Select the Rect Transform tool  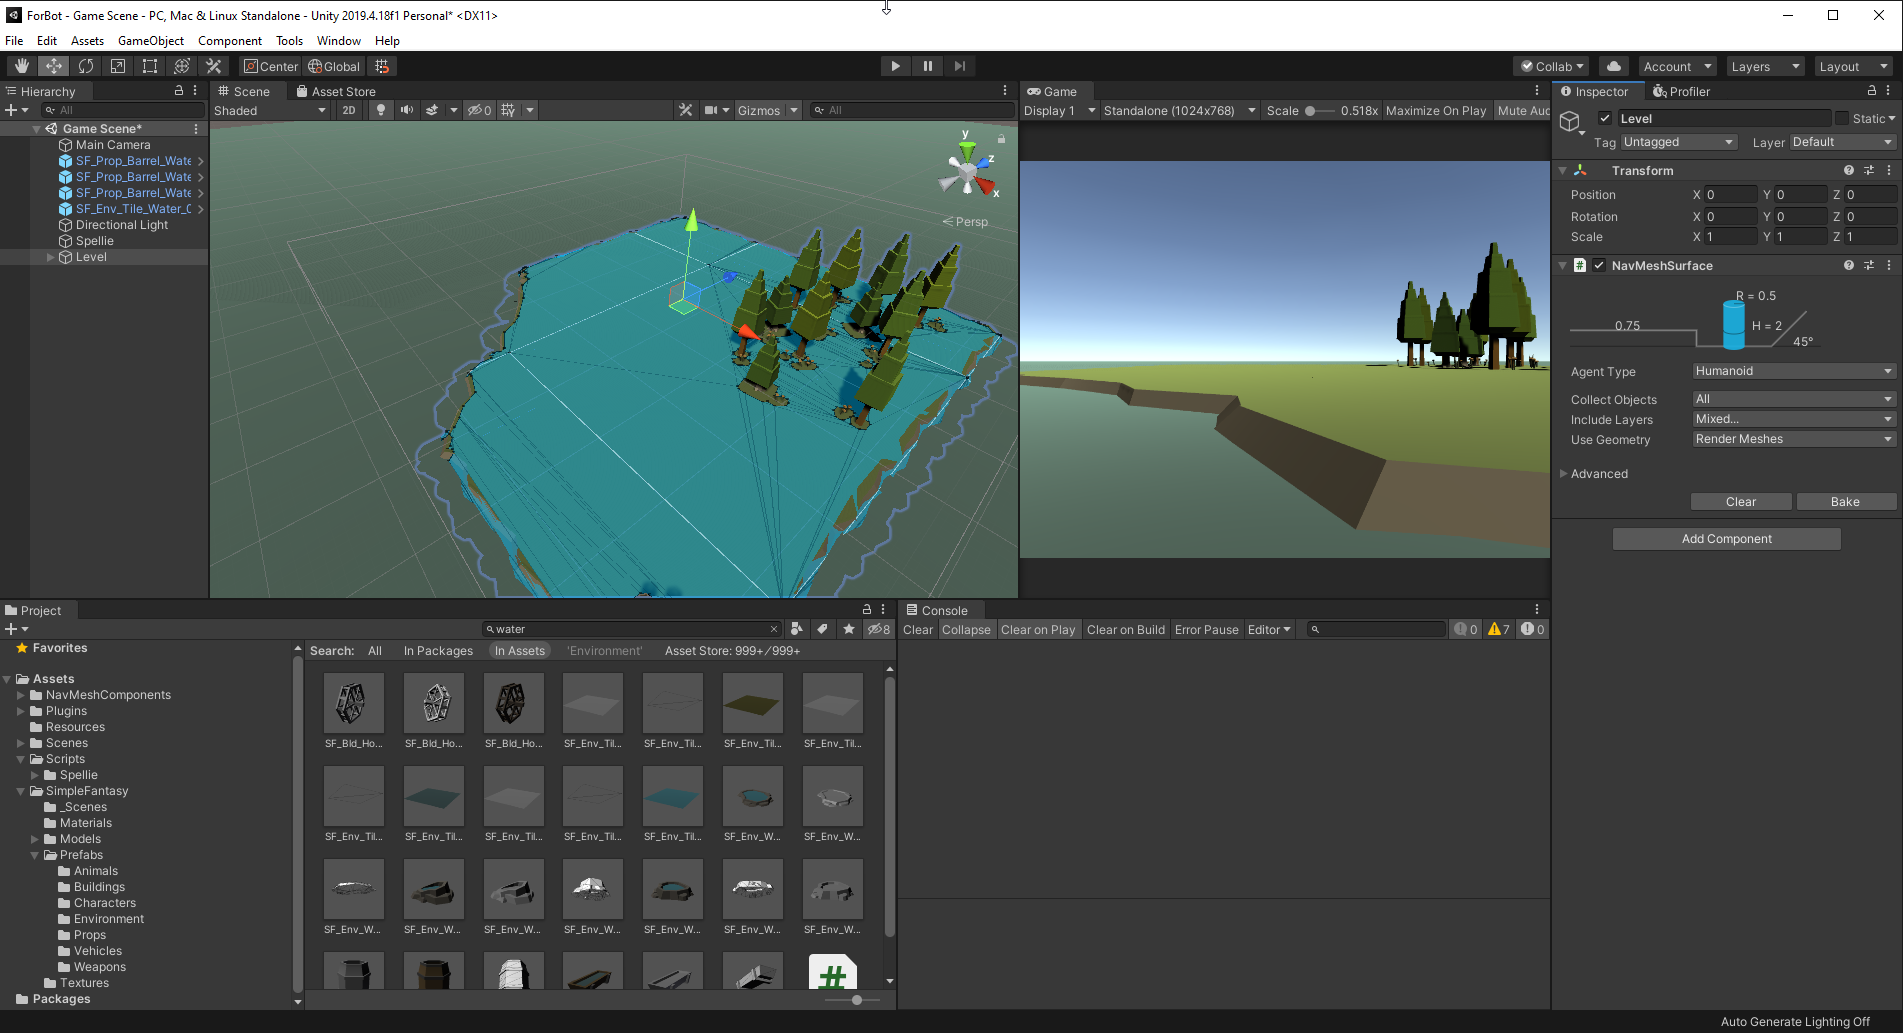click(x=150, y=66)
